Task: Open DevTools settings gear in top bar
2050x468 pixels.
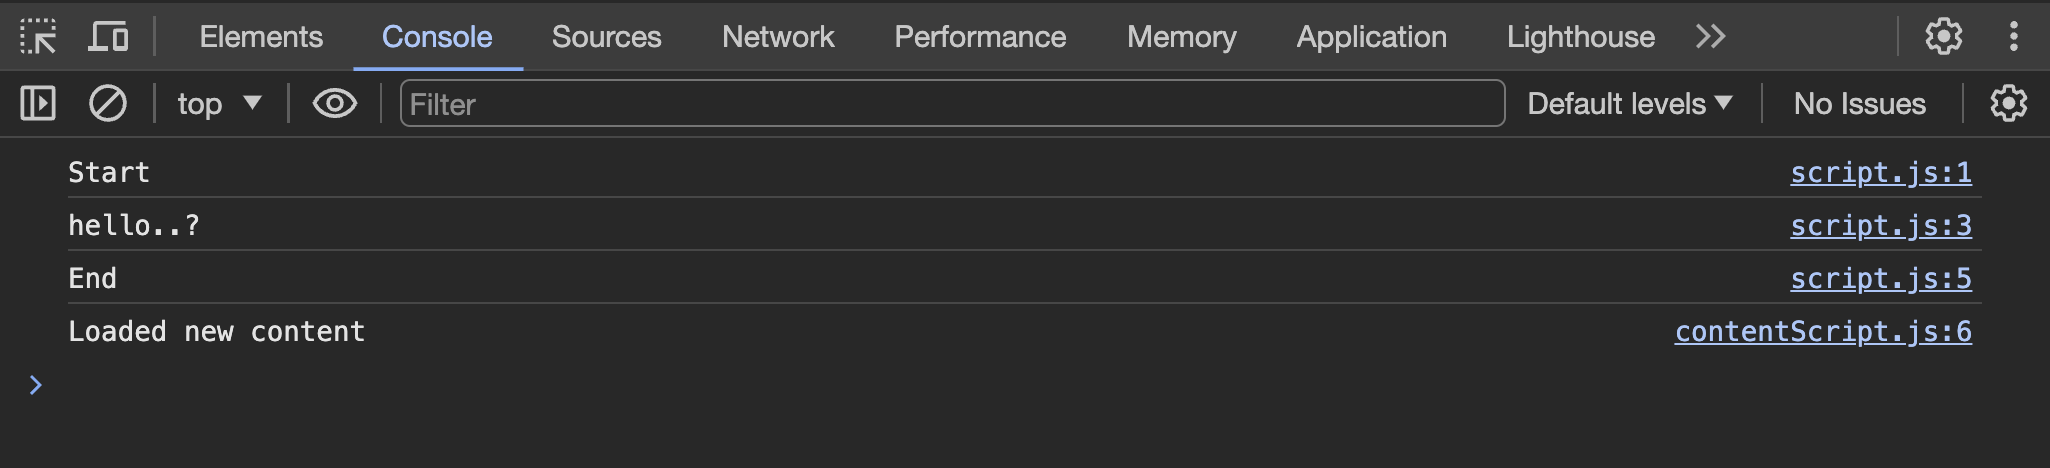Action: 1944,37
